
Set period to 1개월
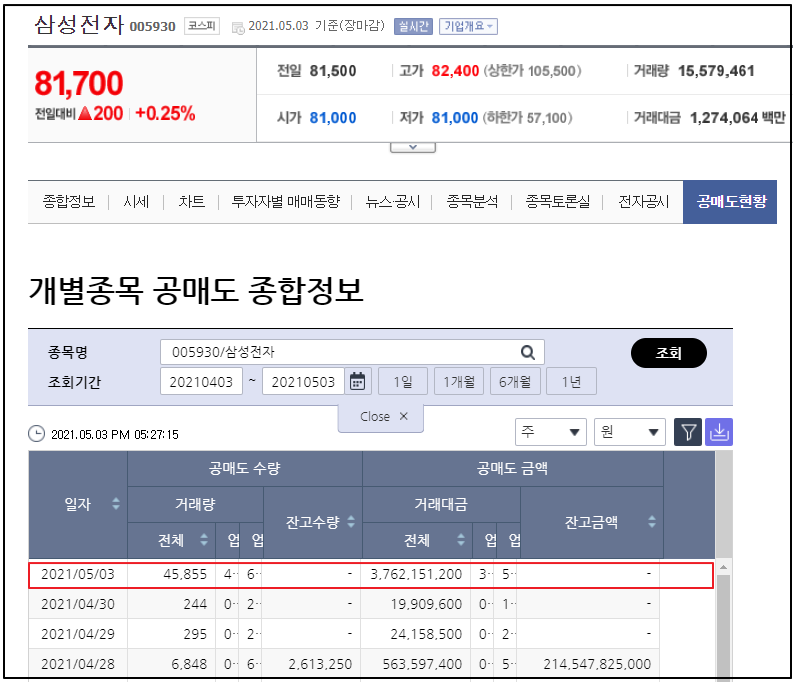[459, 381]
